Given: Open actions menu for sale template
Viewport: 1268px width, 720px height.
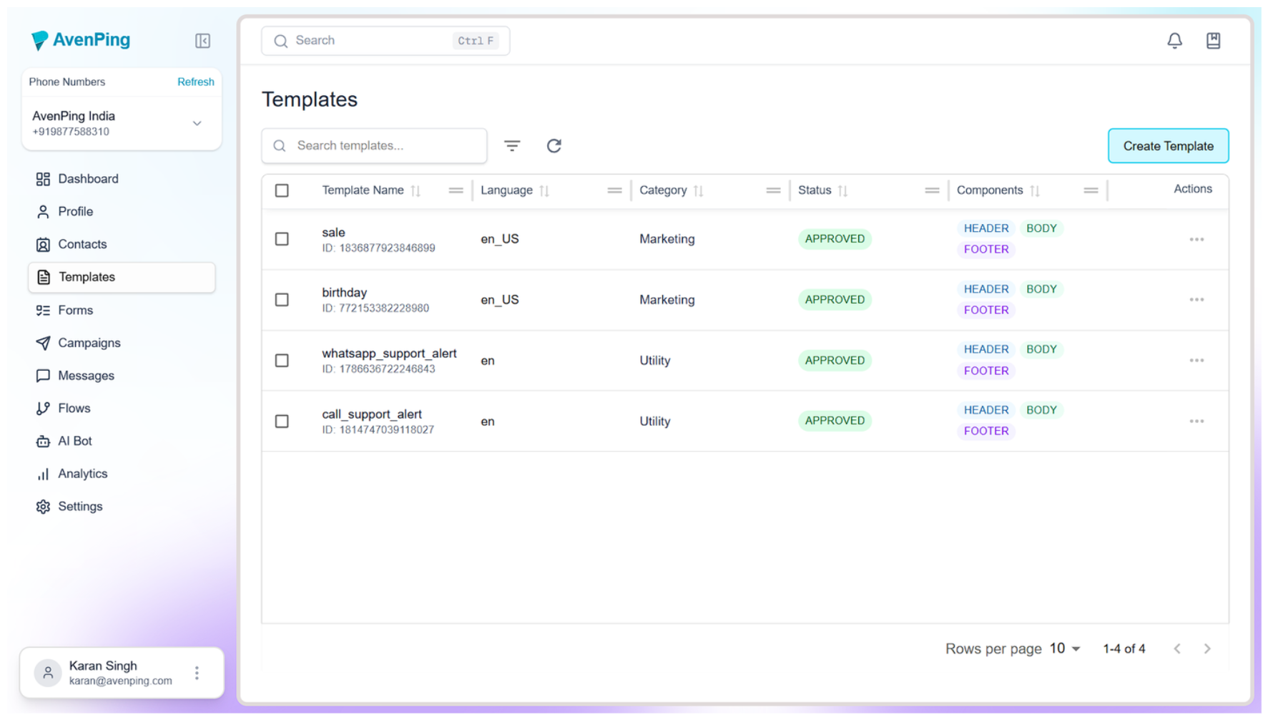Looking at the screenshot, I should tap(1196, 240).
